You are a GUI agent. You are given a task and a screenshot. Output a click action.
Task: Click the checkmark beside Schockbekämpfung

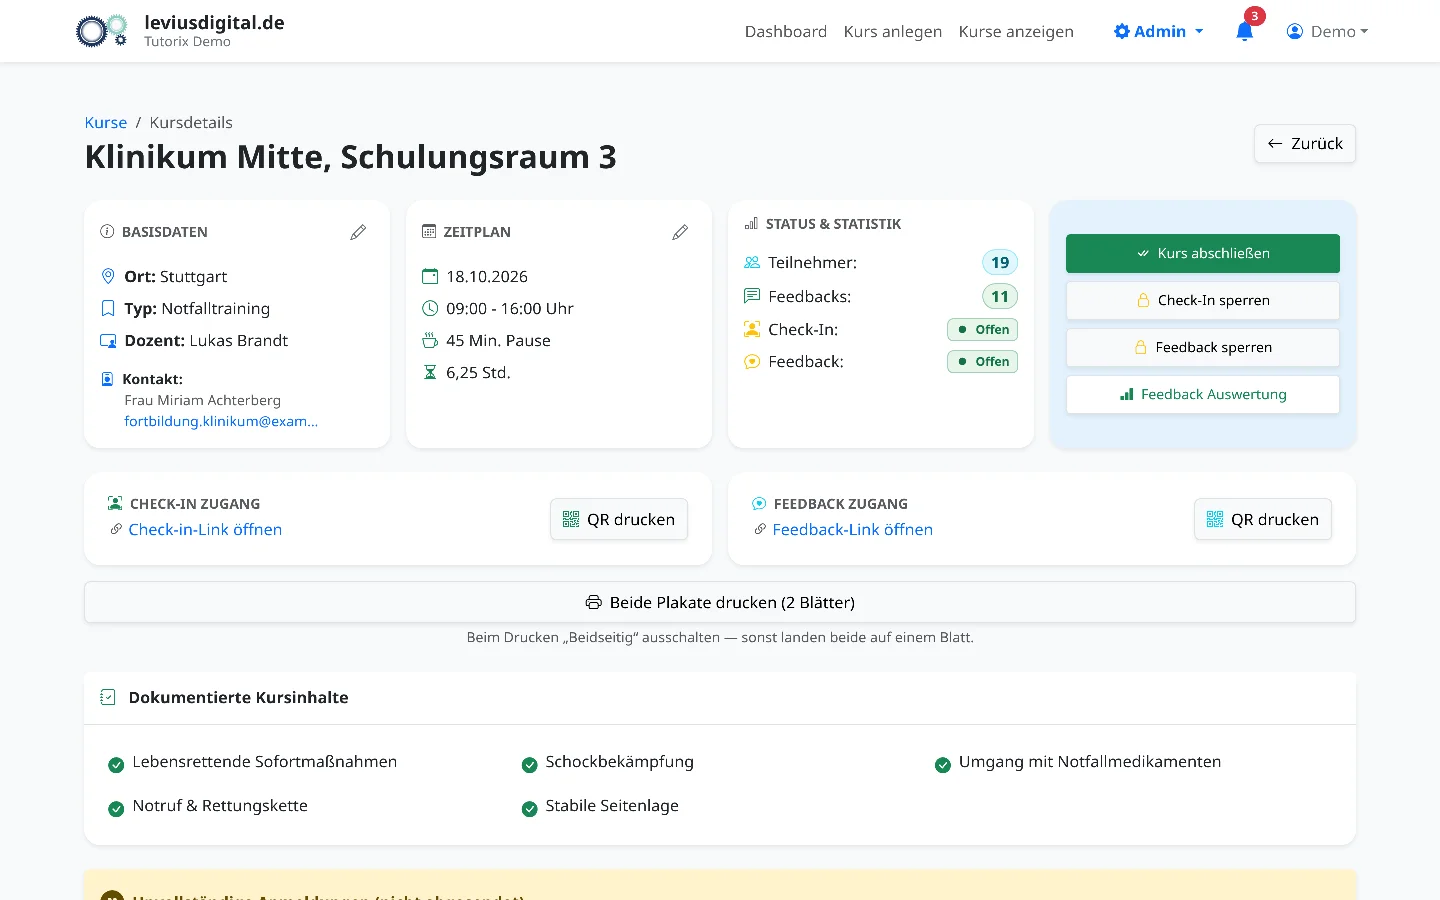[x=529, y=765]
